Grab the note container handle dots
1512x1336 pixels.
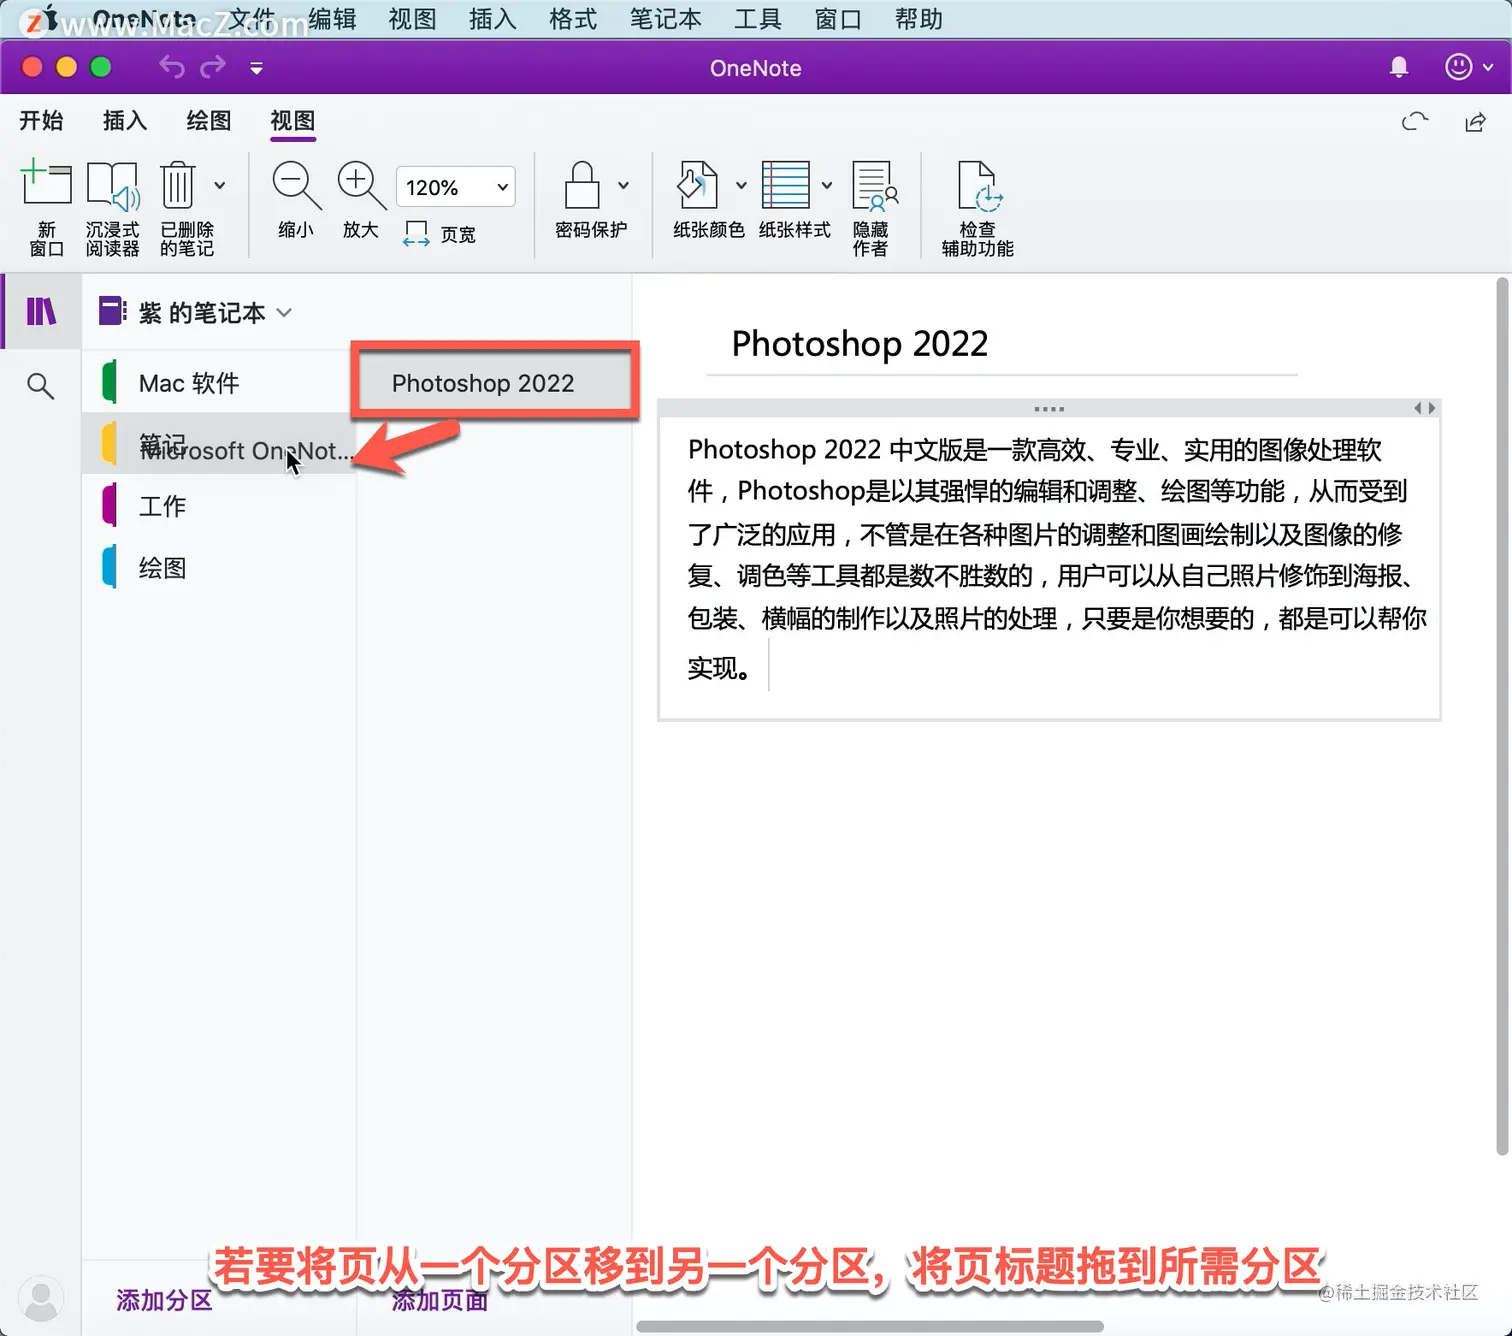[x=1049, y=409]
